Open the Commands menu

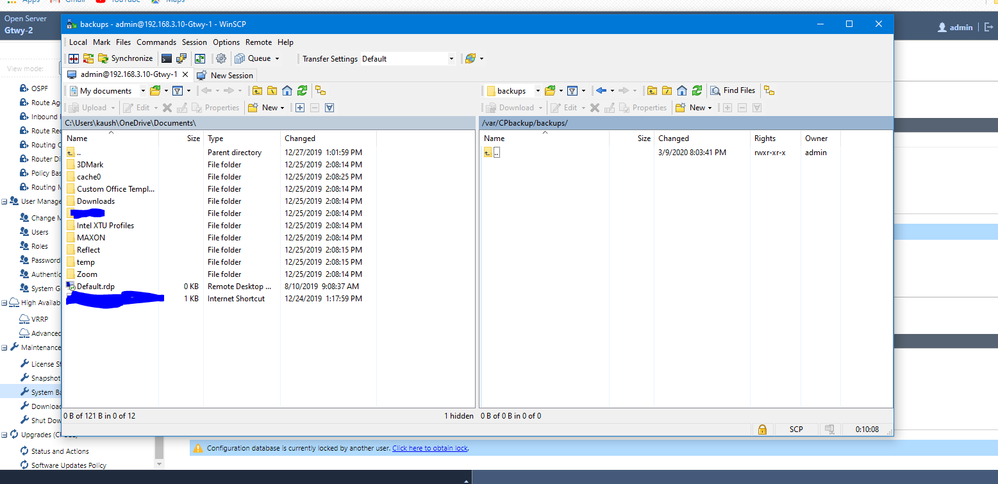pyautogui.click(x=156, y=42)
